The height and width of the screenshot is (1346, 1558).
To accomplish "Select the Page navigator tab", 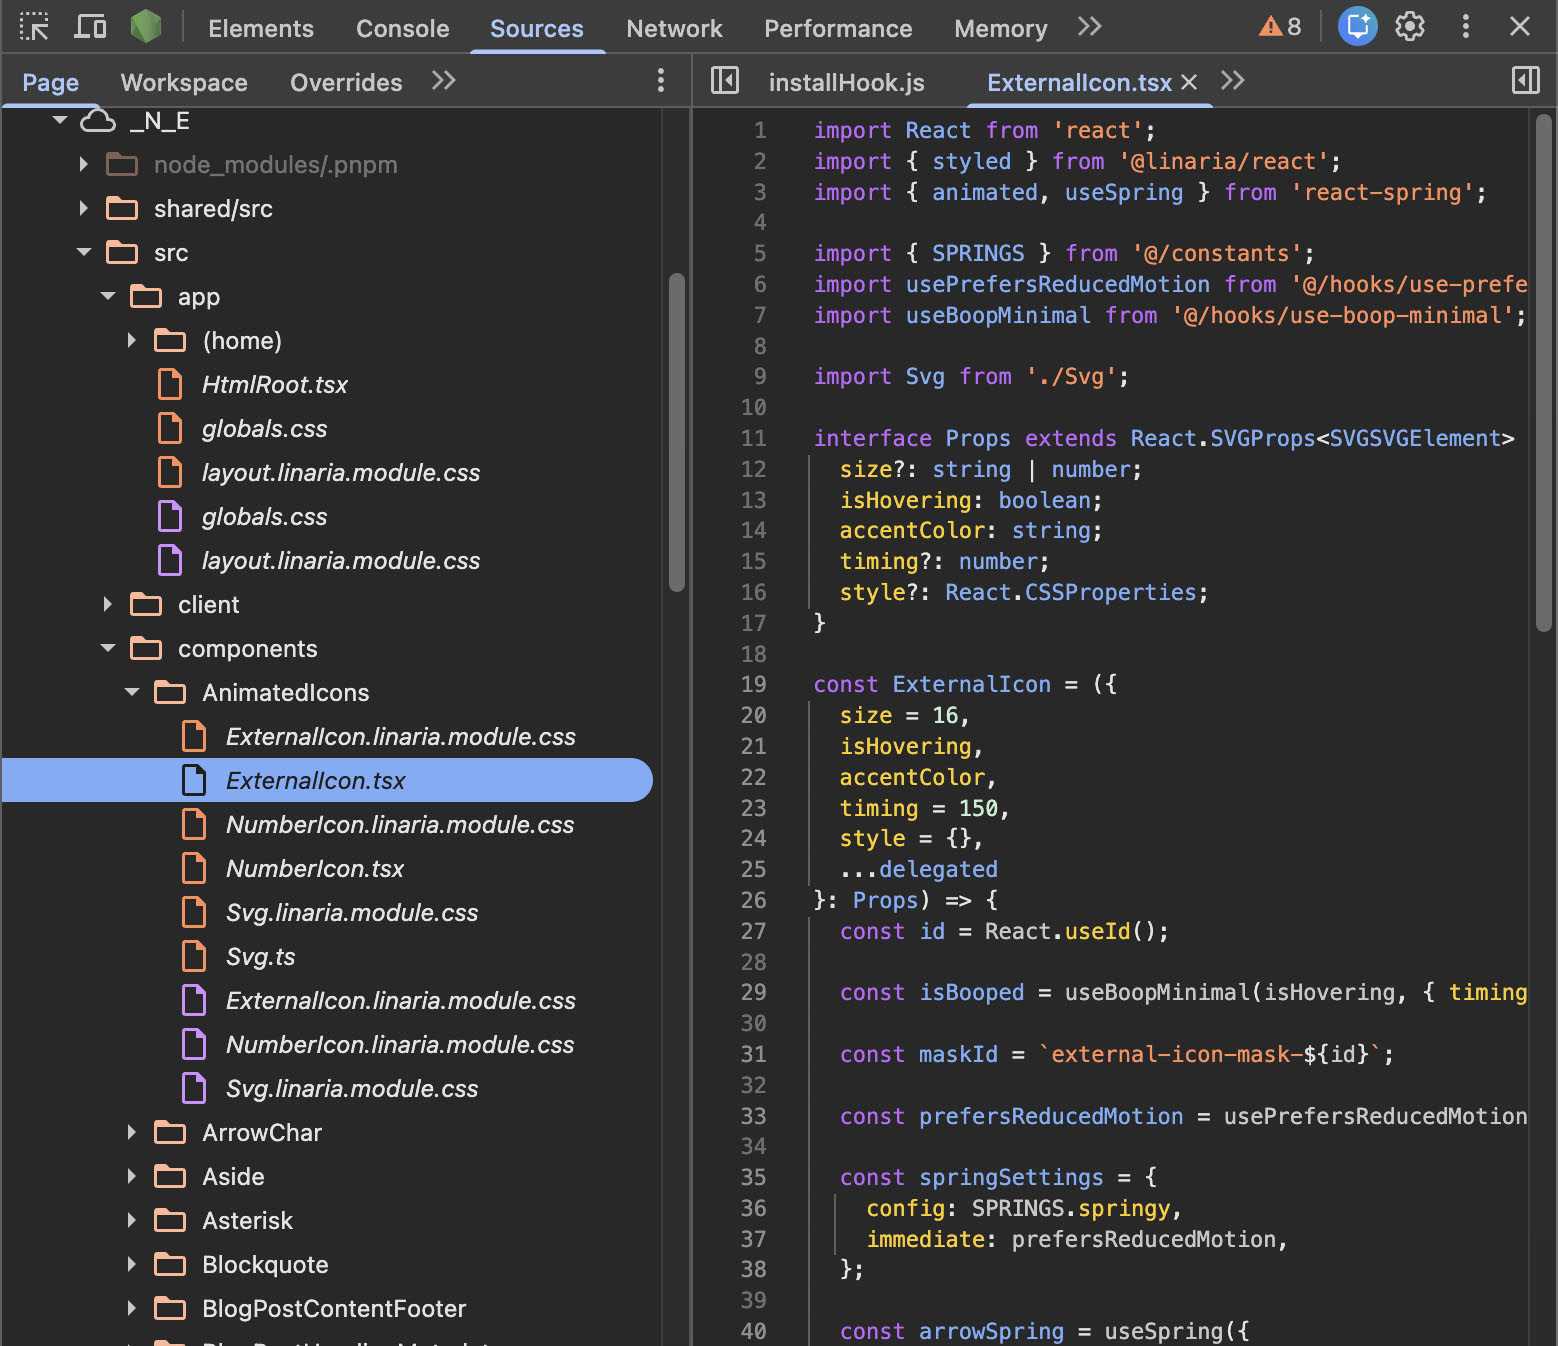I will coord(51,83).
